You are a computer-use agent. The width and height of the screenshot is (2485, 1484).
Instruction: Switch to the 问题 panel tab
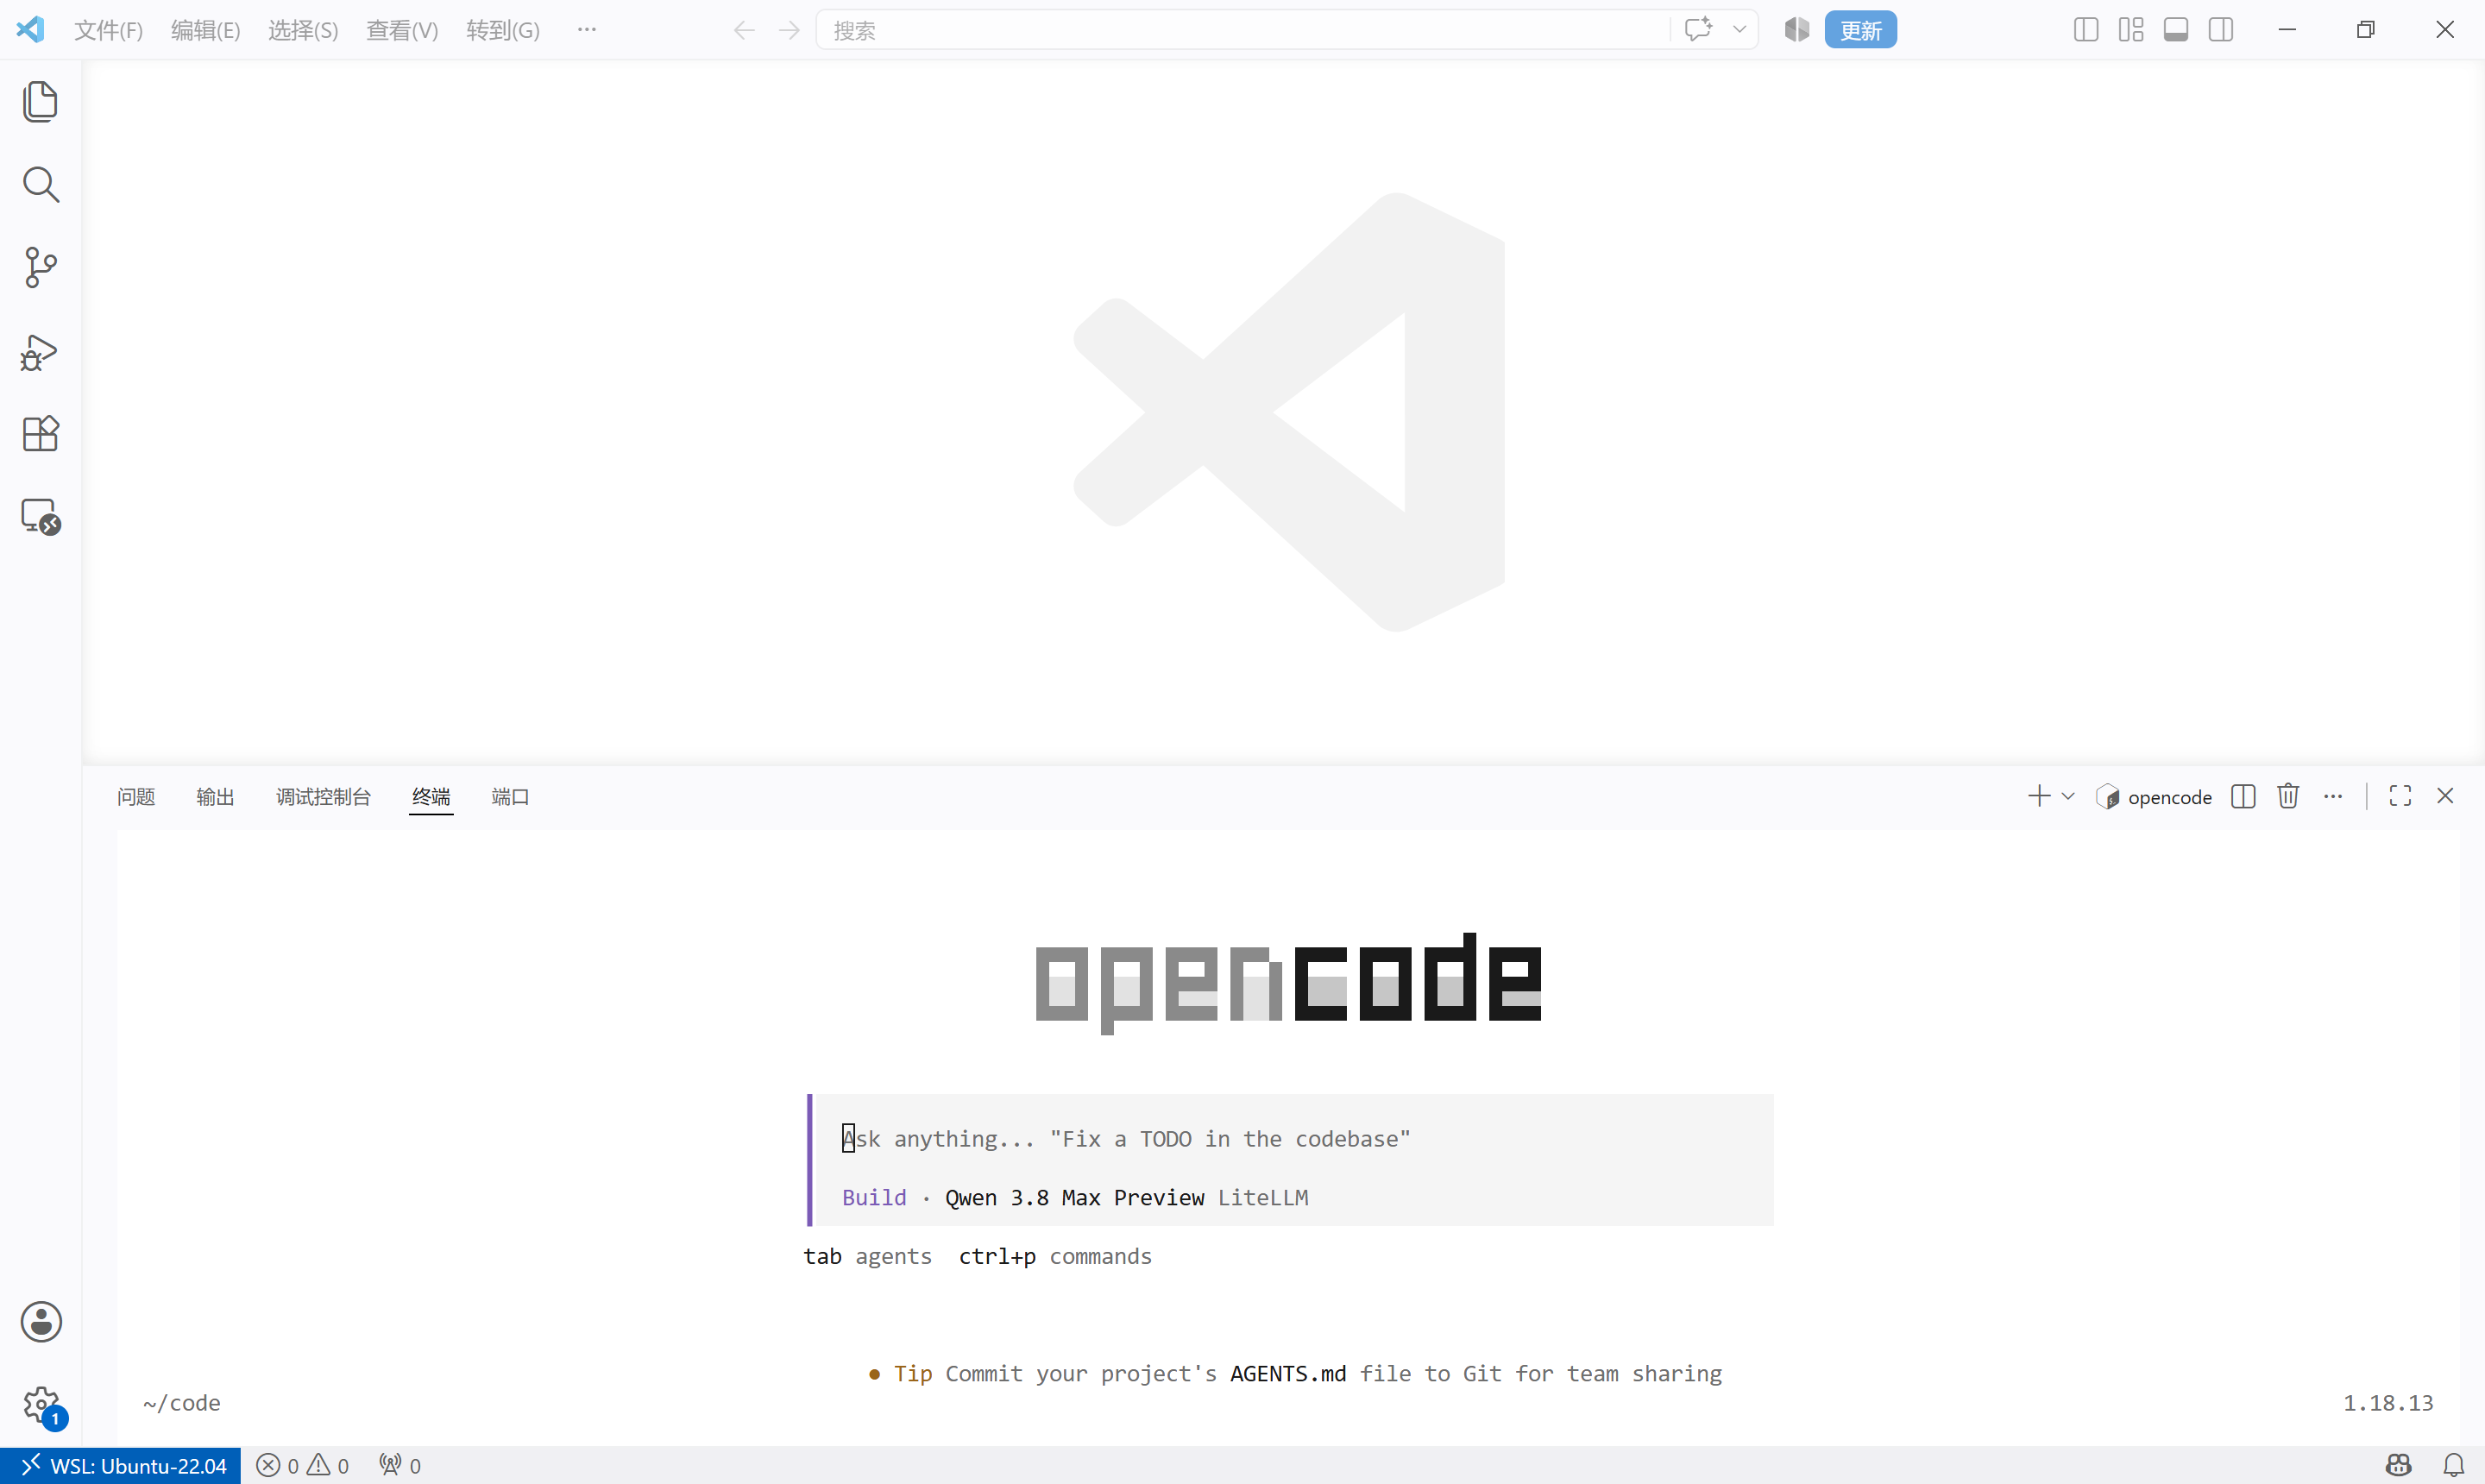pyautogui.click(x=136, y=797)
